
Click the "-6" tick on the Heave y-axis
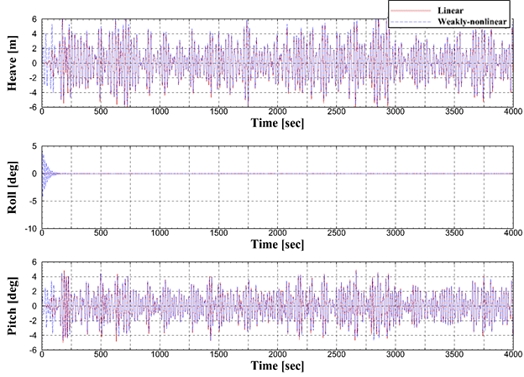click(x=33, y=107)
